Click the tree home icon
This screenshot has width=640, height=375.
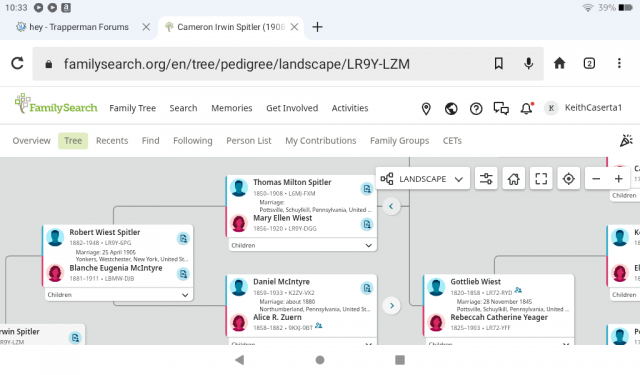coord(513,179)
